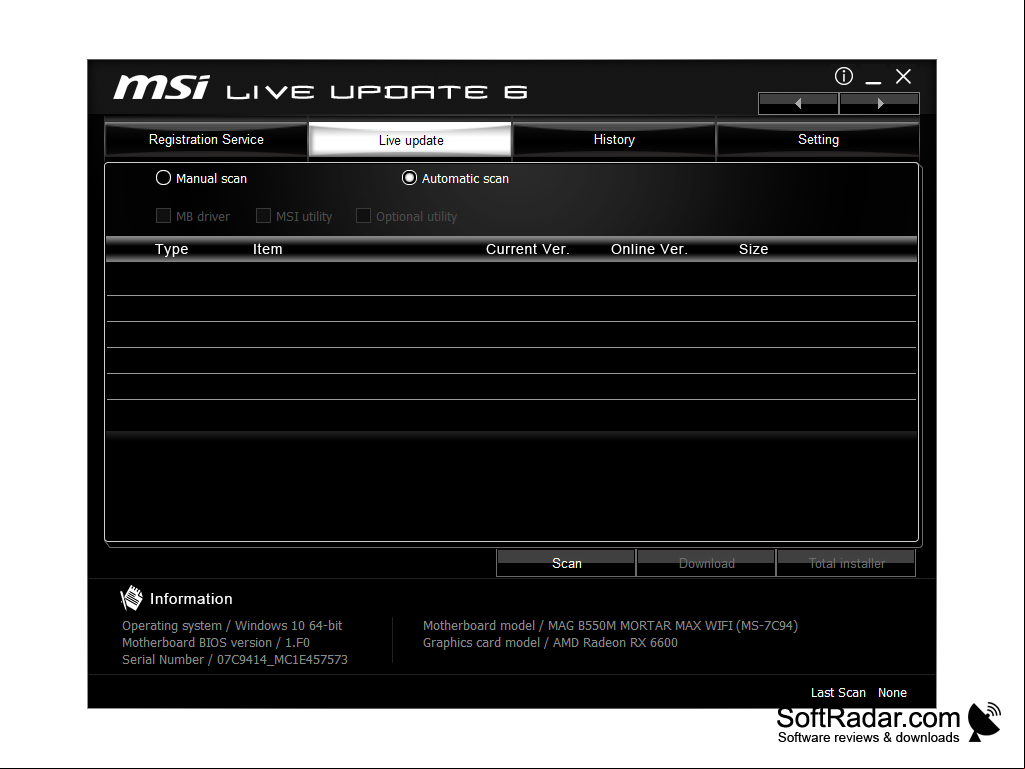
Task: Open the Setting tab
Action: click(x=818, y=139)
